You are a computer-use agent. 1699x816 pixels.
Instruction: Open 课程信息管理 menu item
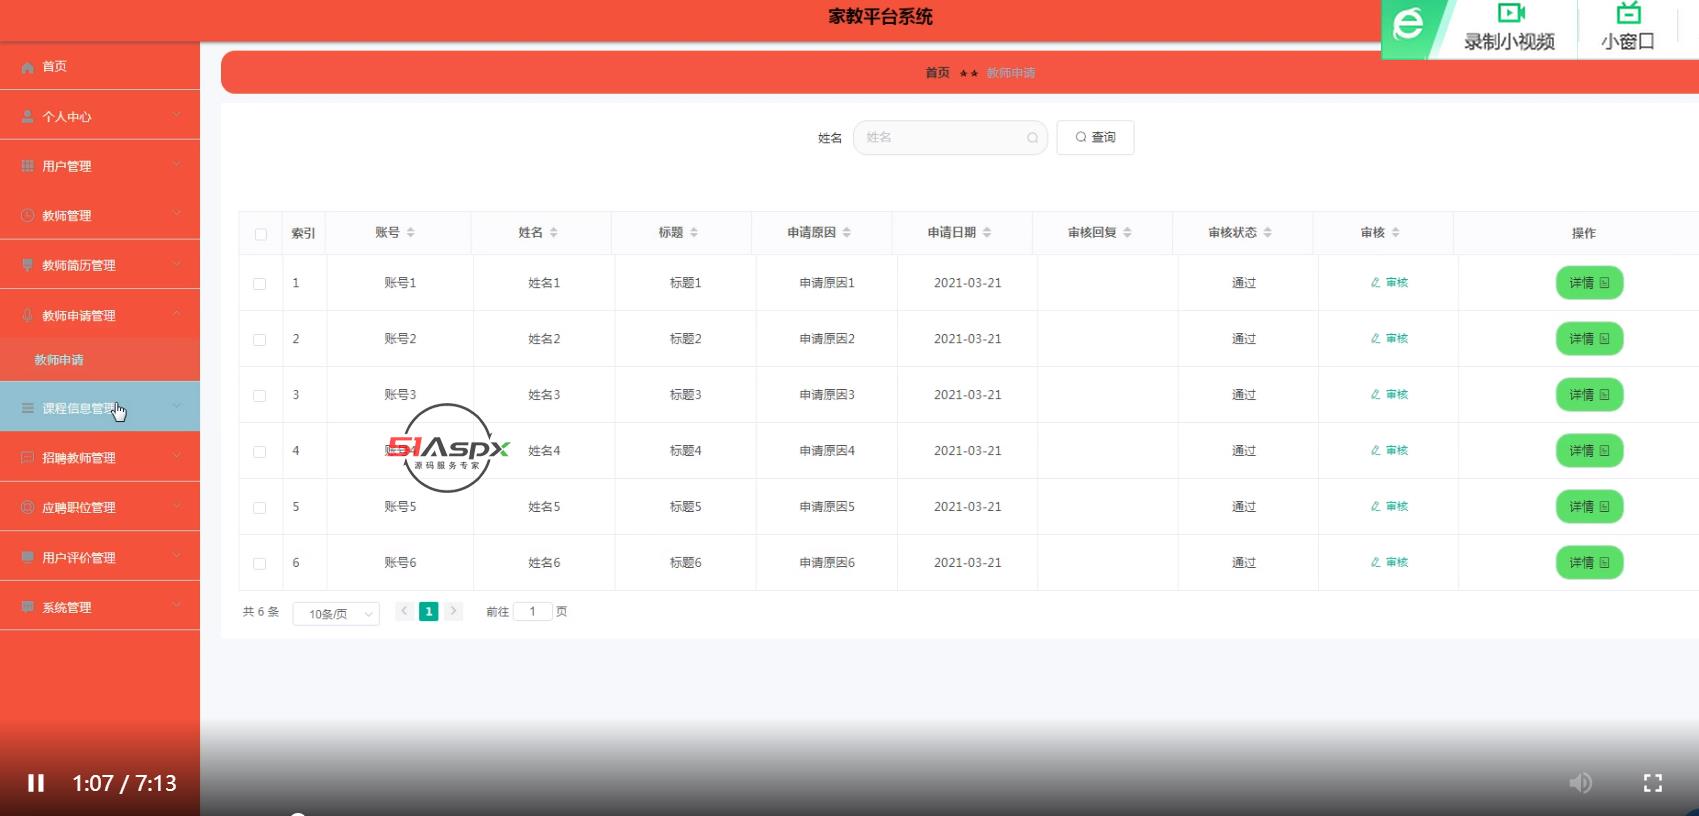[x=100, y=407]
